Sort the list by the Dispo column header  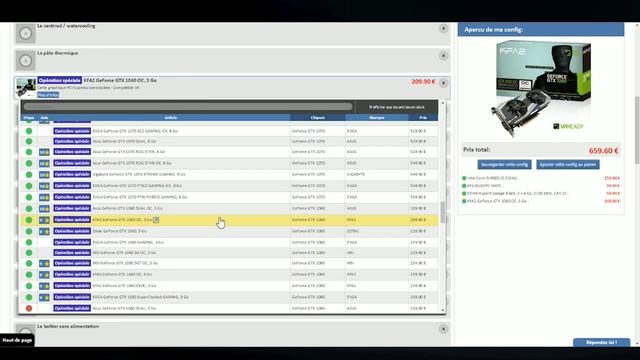pyautogui.click(x=29, y=118)
